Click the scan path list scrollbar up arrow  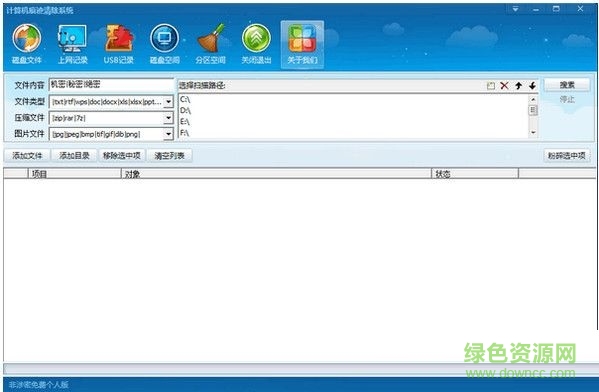coord(533,99)
